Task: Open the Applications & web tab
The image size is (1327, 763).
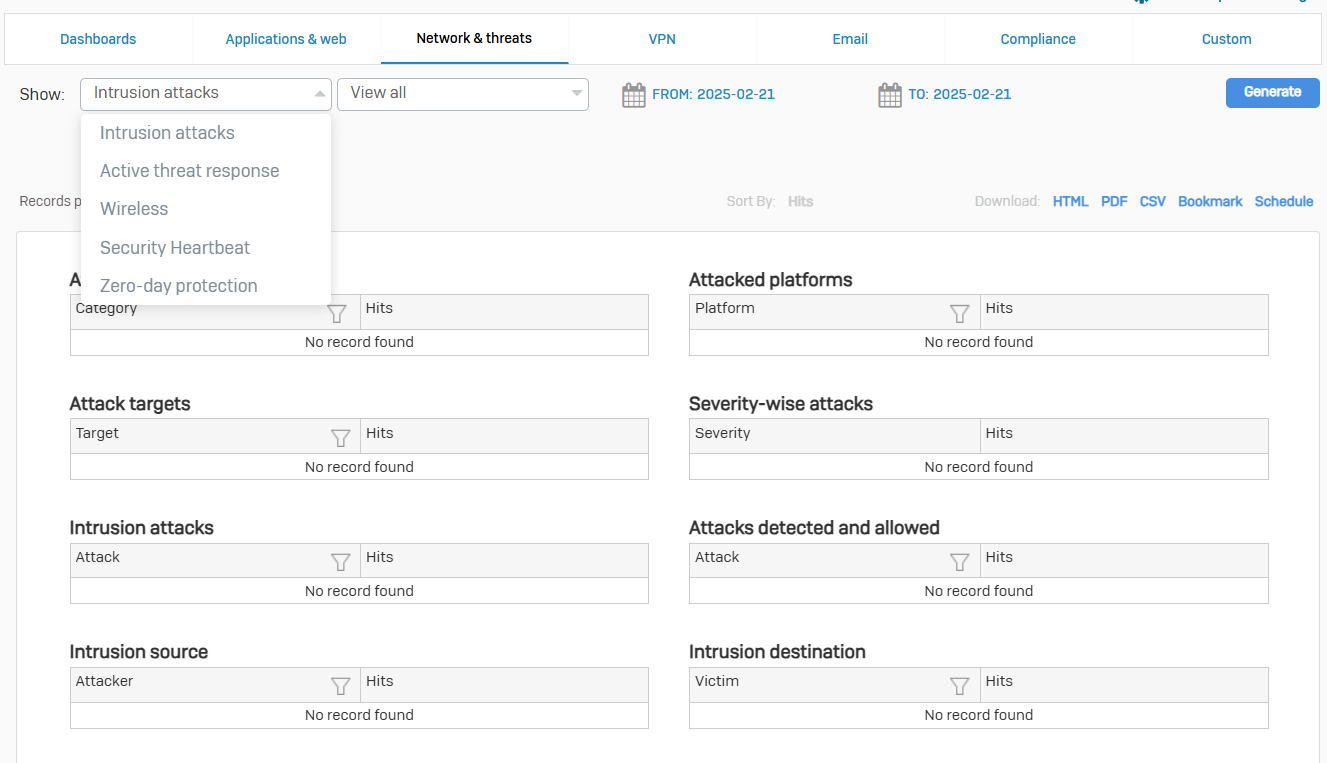Action: 286,39
